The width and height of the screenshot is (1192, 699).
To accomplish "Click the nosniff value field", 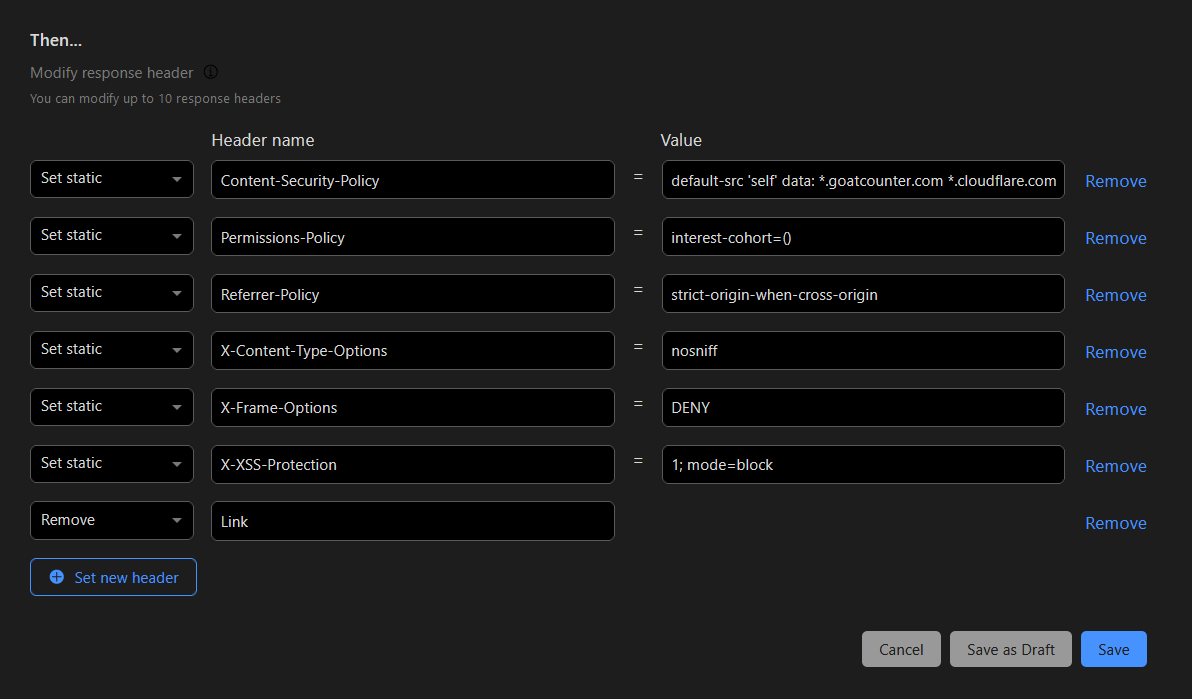I will pyautogui.click(x=863, y=351).
